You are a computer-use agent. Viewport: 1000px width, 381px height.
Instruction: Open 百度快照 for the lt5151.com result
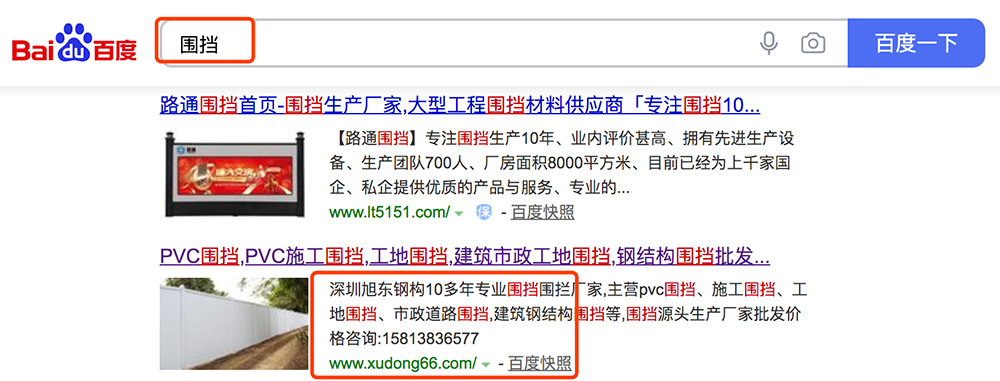click(542, 213)
